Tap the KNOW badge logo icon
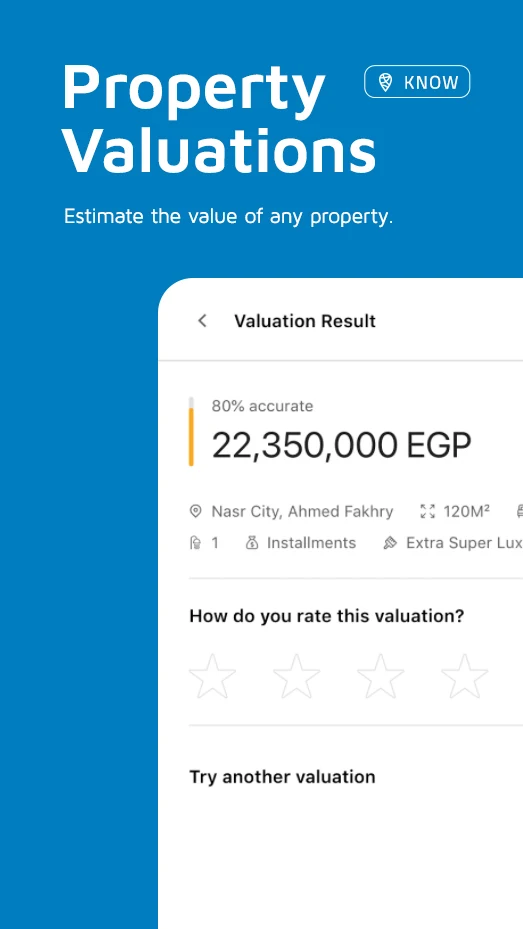Screen dimensions: 523x929 pos(386,82)
